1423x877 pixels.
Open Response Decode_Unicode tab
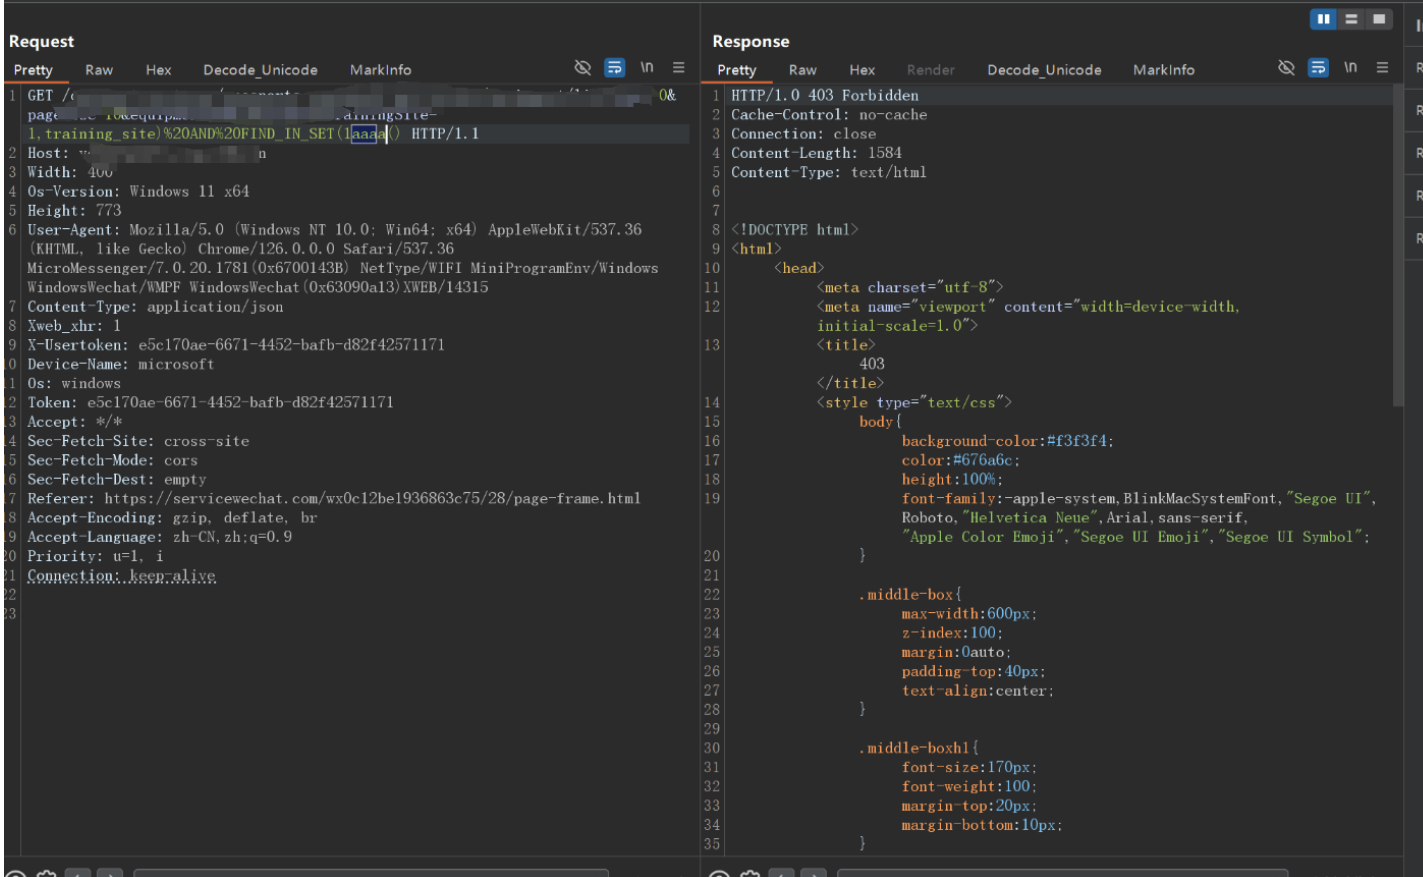click(x=1044, y=70)
